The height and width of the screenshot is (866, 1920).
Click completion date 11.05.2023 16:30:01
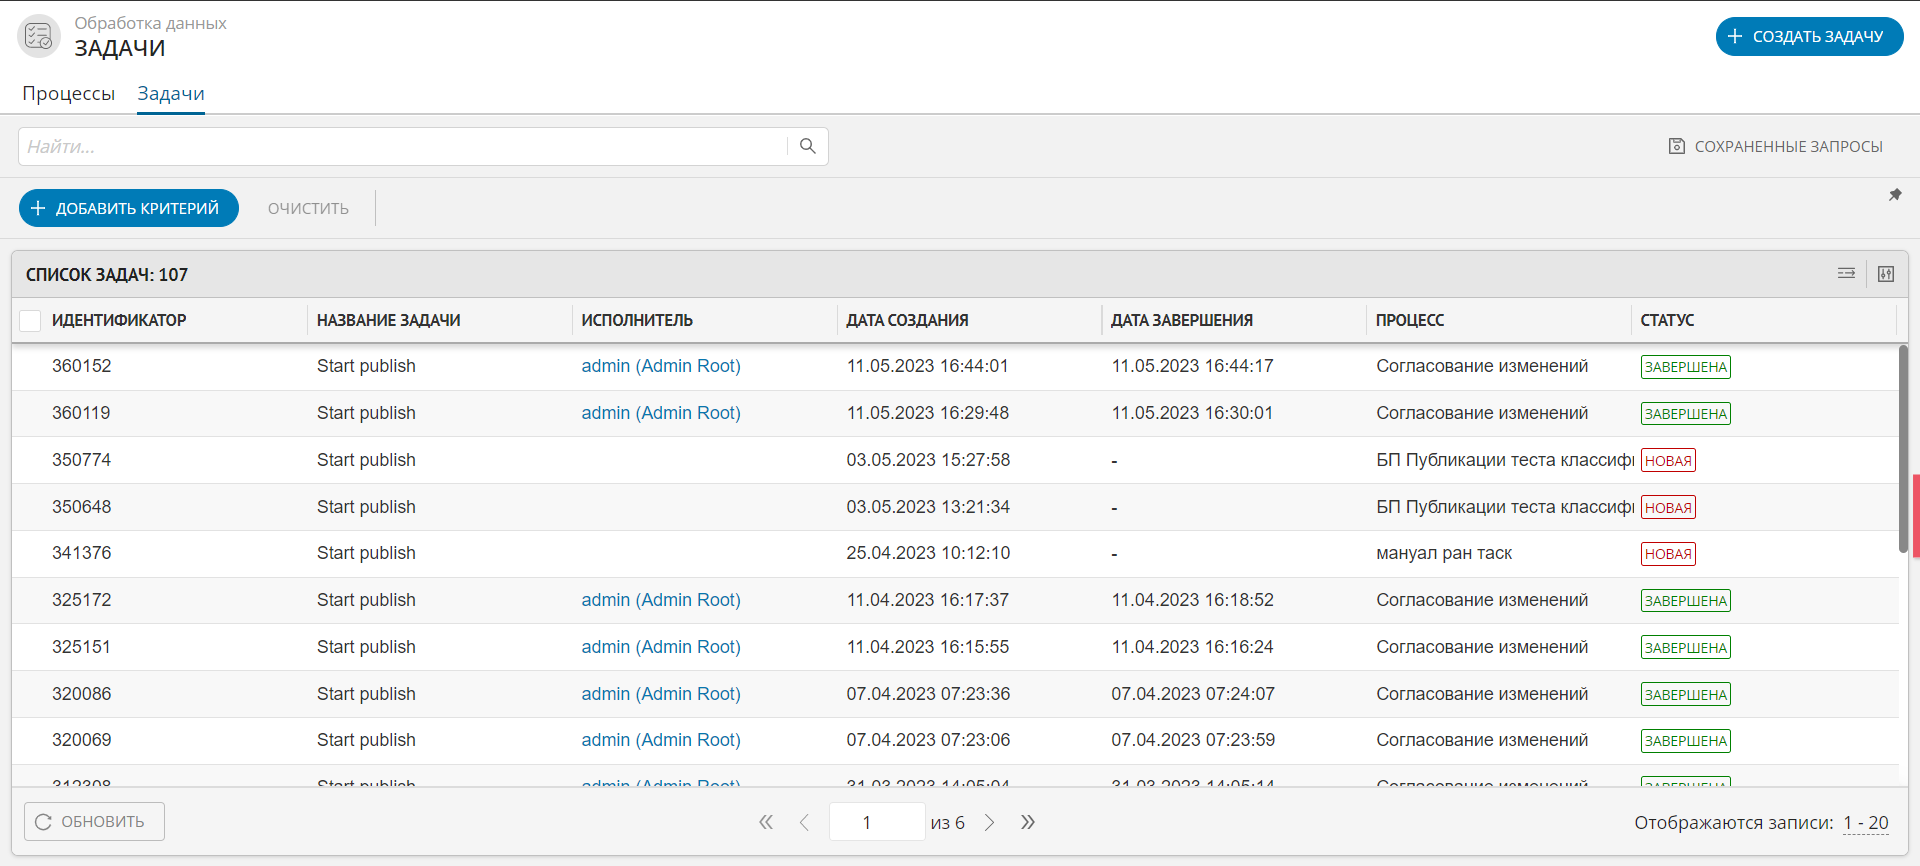click(1192, 413)
